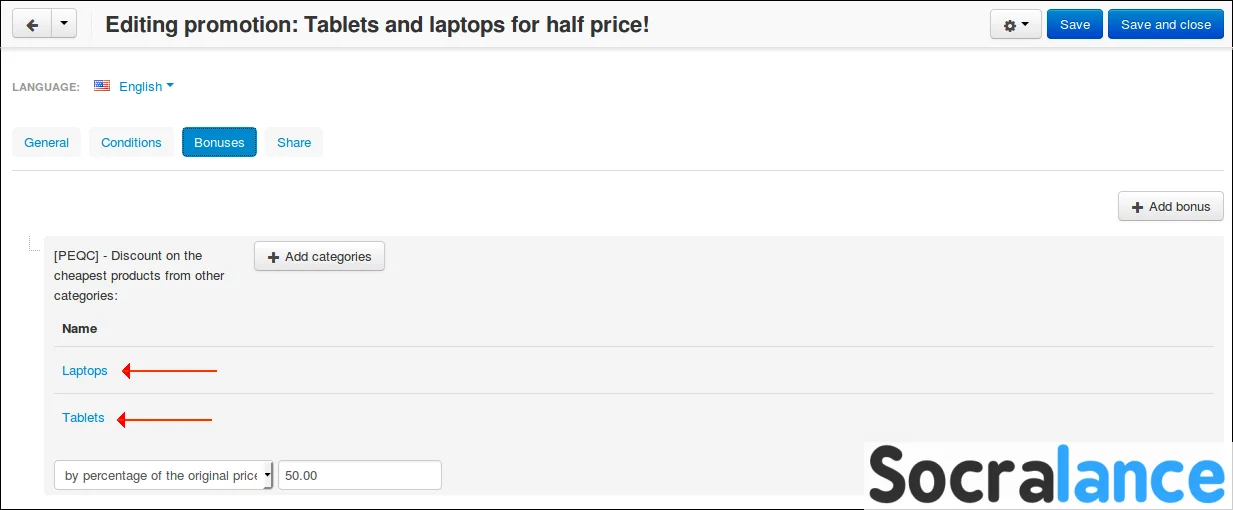Switch to the General tab
The height and width of the screenshot is (510, 1233).
pos(46,142)
